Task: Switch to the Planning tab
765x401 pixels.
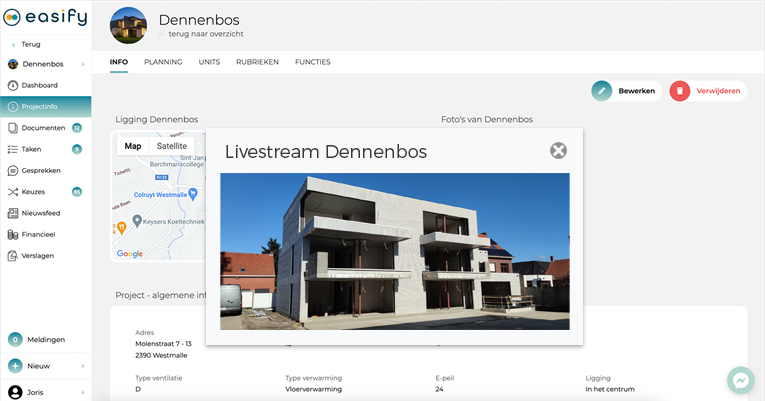Action: (x=163, y=62)
